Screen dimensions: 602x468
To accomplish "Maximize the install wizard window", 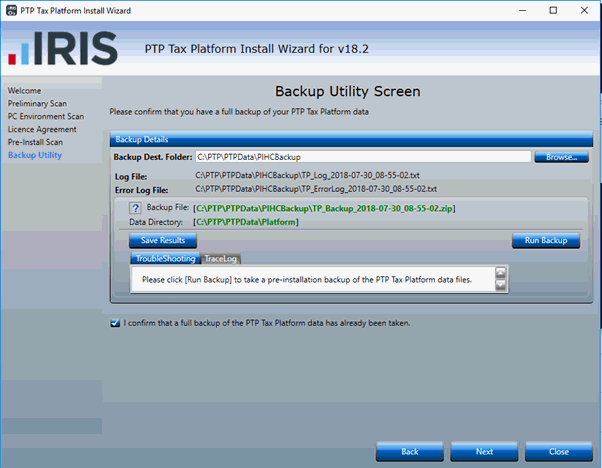I will pos(553,10).
